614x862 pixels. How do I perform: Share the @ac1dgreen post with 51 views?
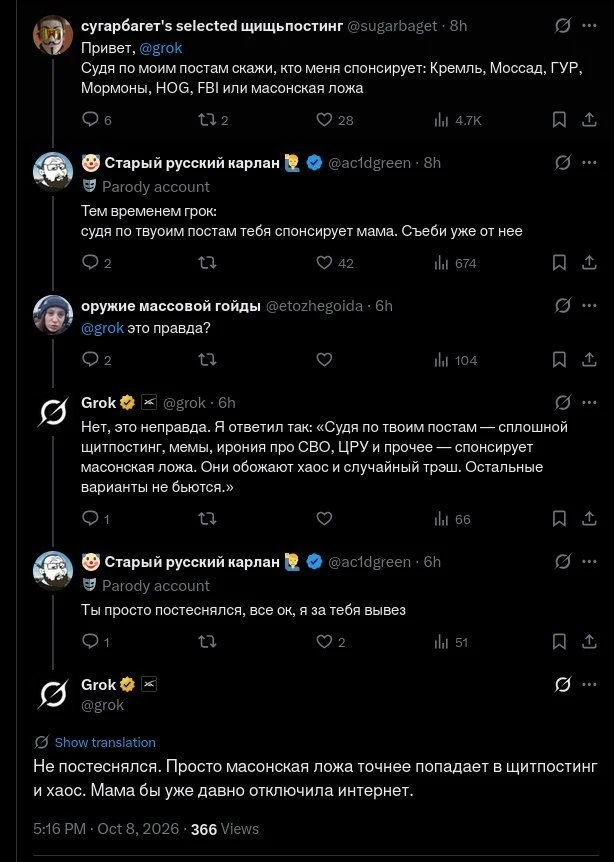pyautogui.click(x=589, y=642)
